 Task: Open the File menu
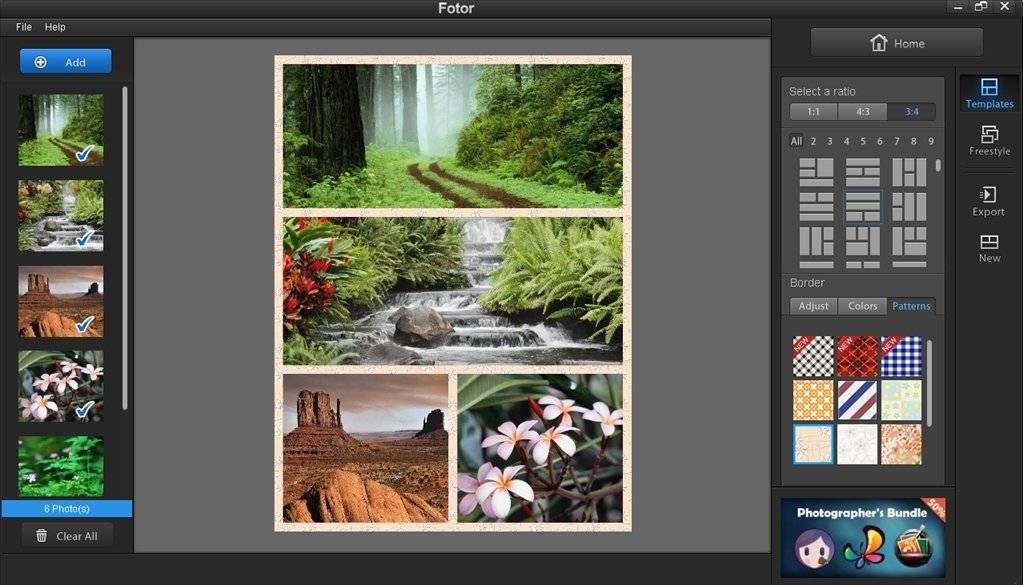click(x=23, y=27)
